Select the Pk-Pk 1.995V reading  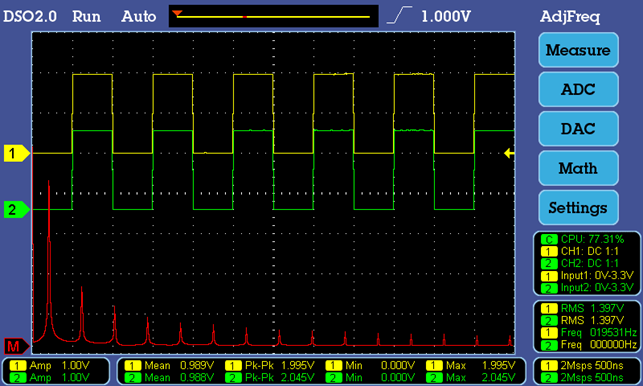(x=280, y=365)
